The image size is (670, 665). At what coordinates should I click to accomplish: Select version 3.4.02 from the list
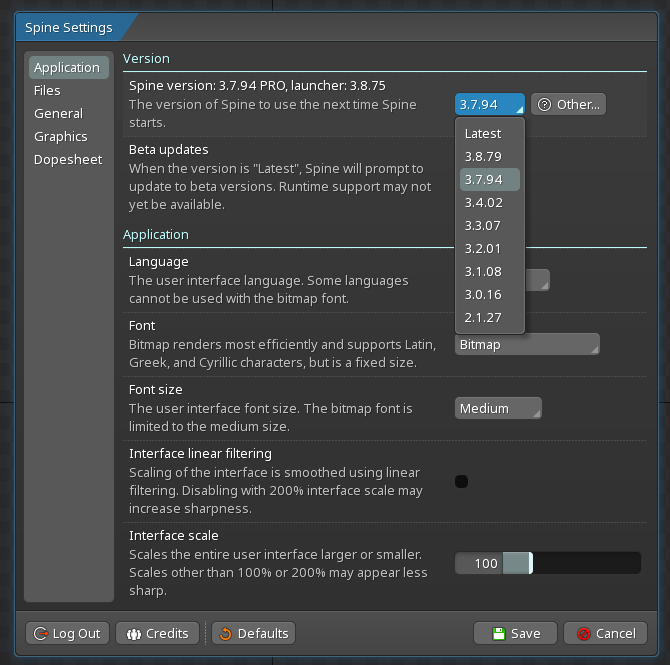click(x=490, y=203)
